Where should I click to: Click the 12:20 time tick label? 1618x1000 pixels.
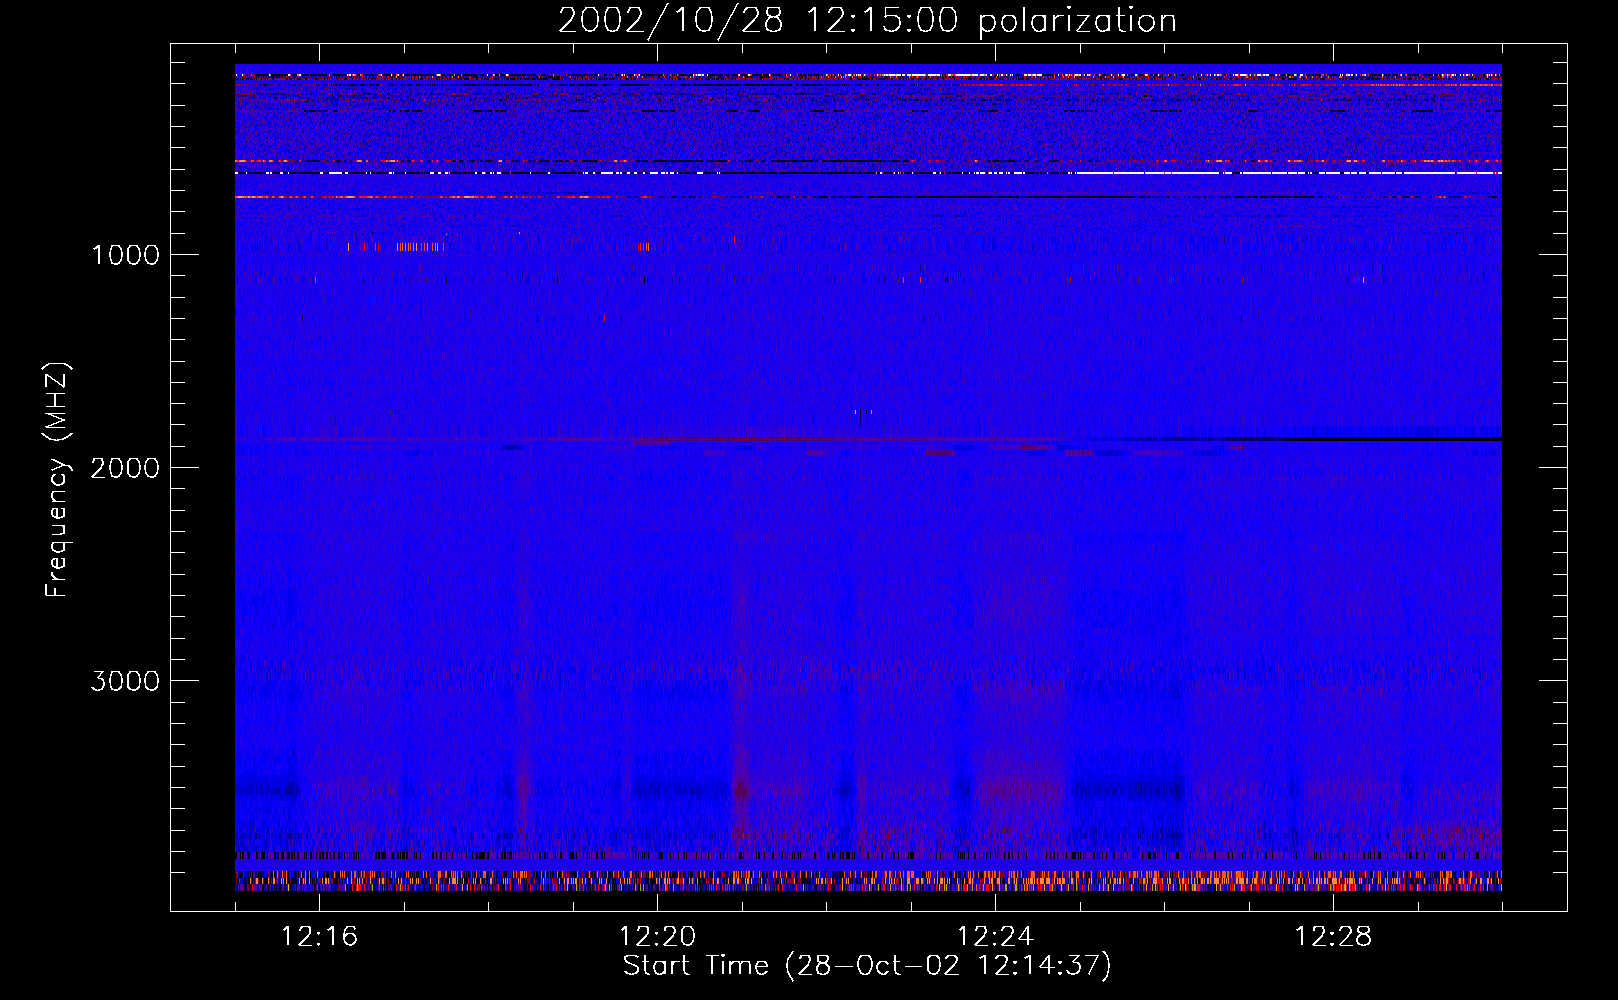657,937
